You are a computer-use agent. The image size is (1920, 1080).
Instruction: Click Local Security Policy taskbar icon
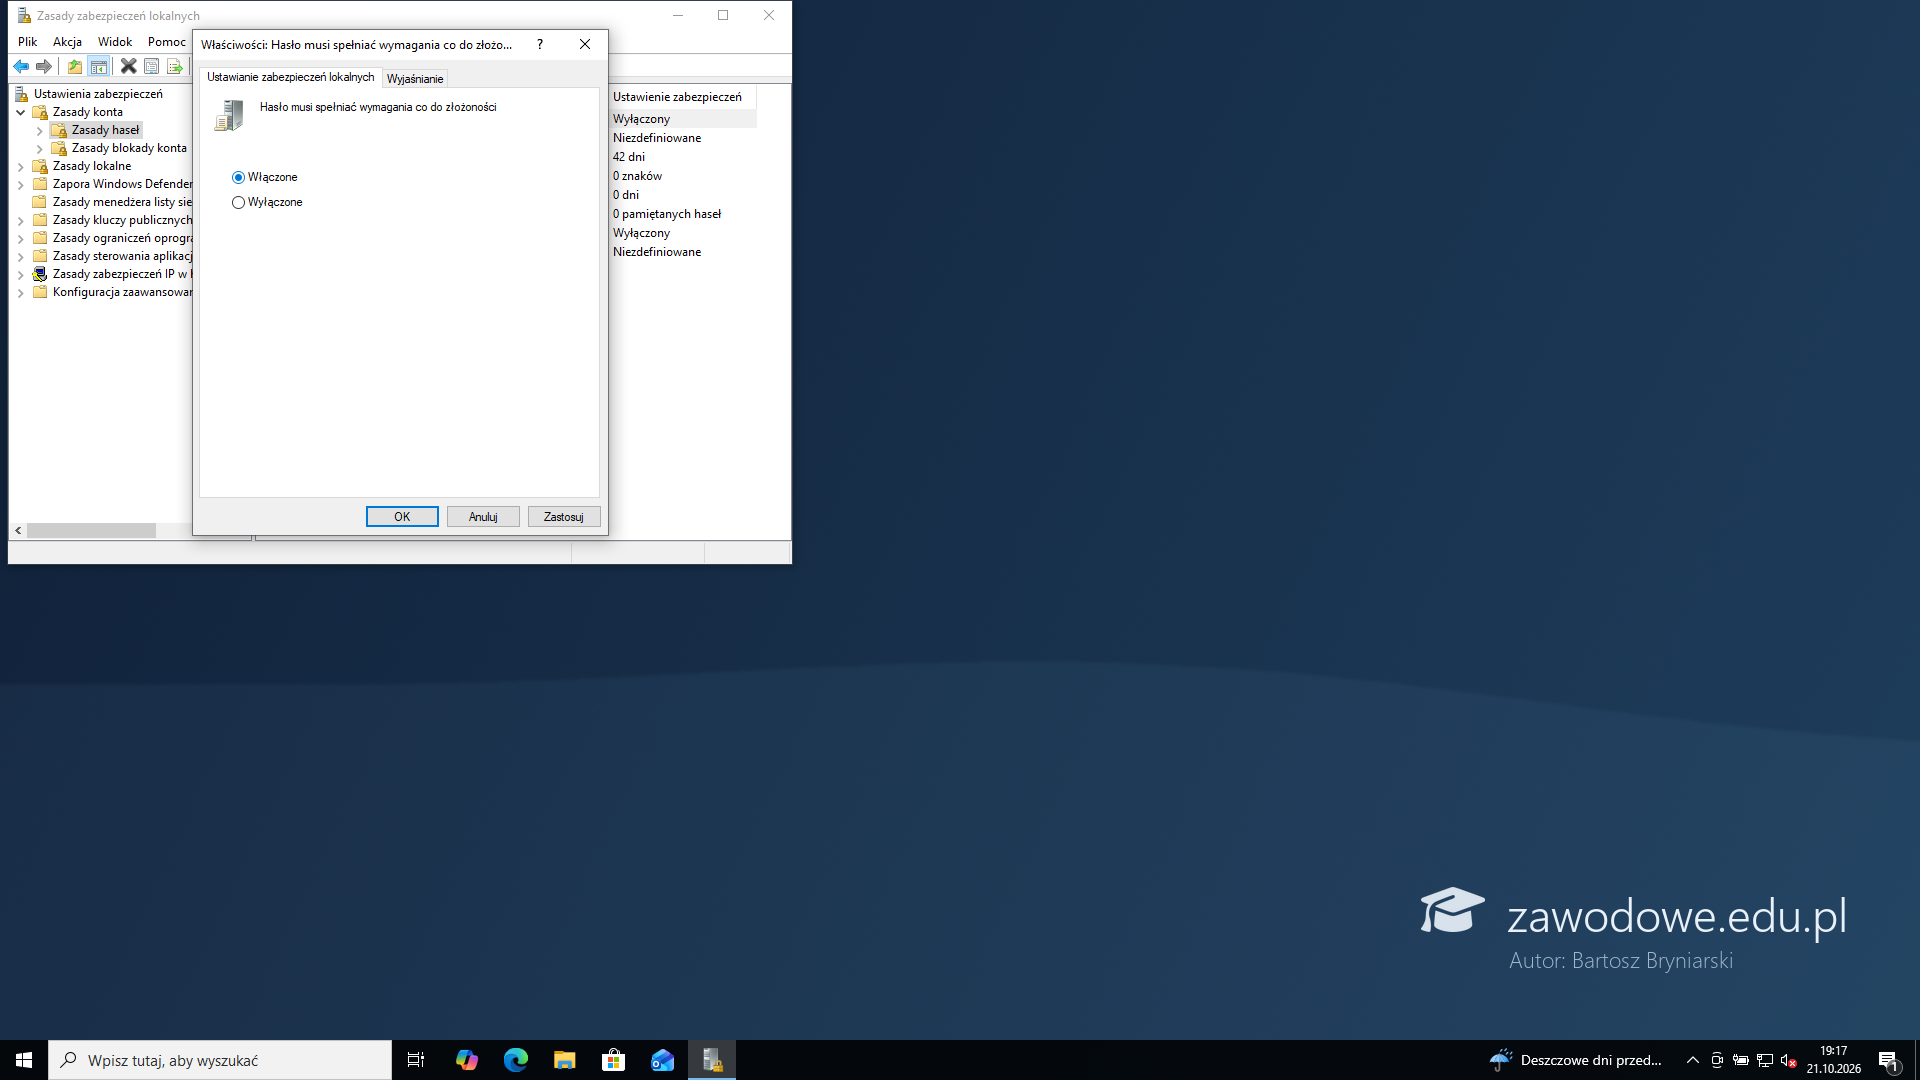coord(712,1060)
